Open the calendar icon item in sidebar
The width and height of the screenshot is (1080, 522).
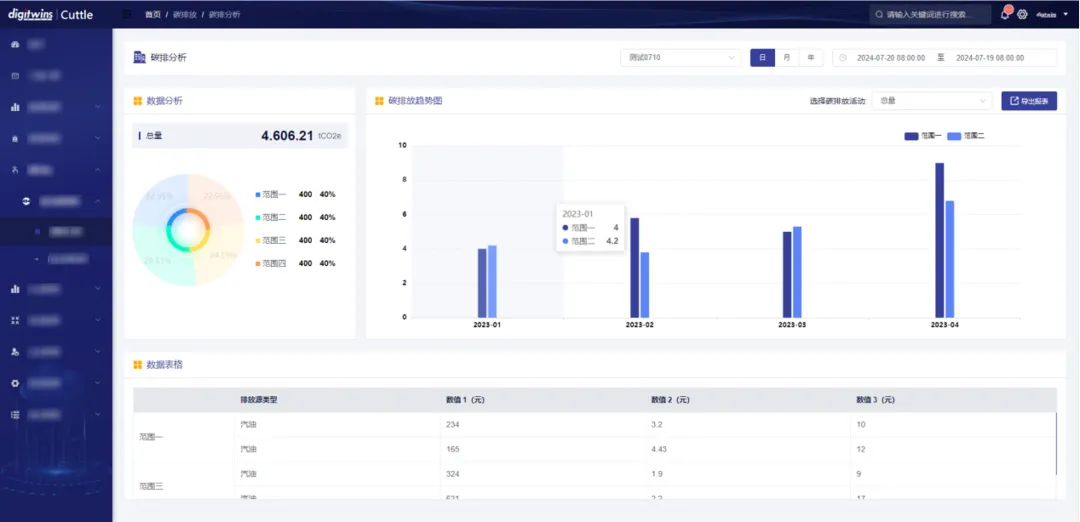point(15,76)
